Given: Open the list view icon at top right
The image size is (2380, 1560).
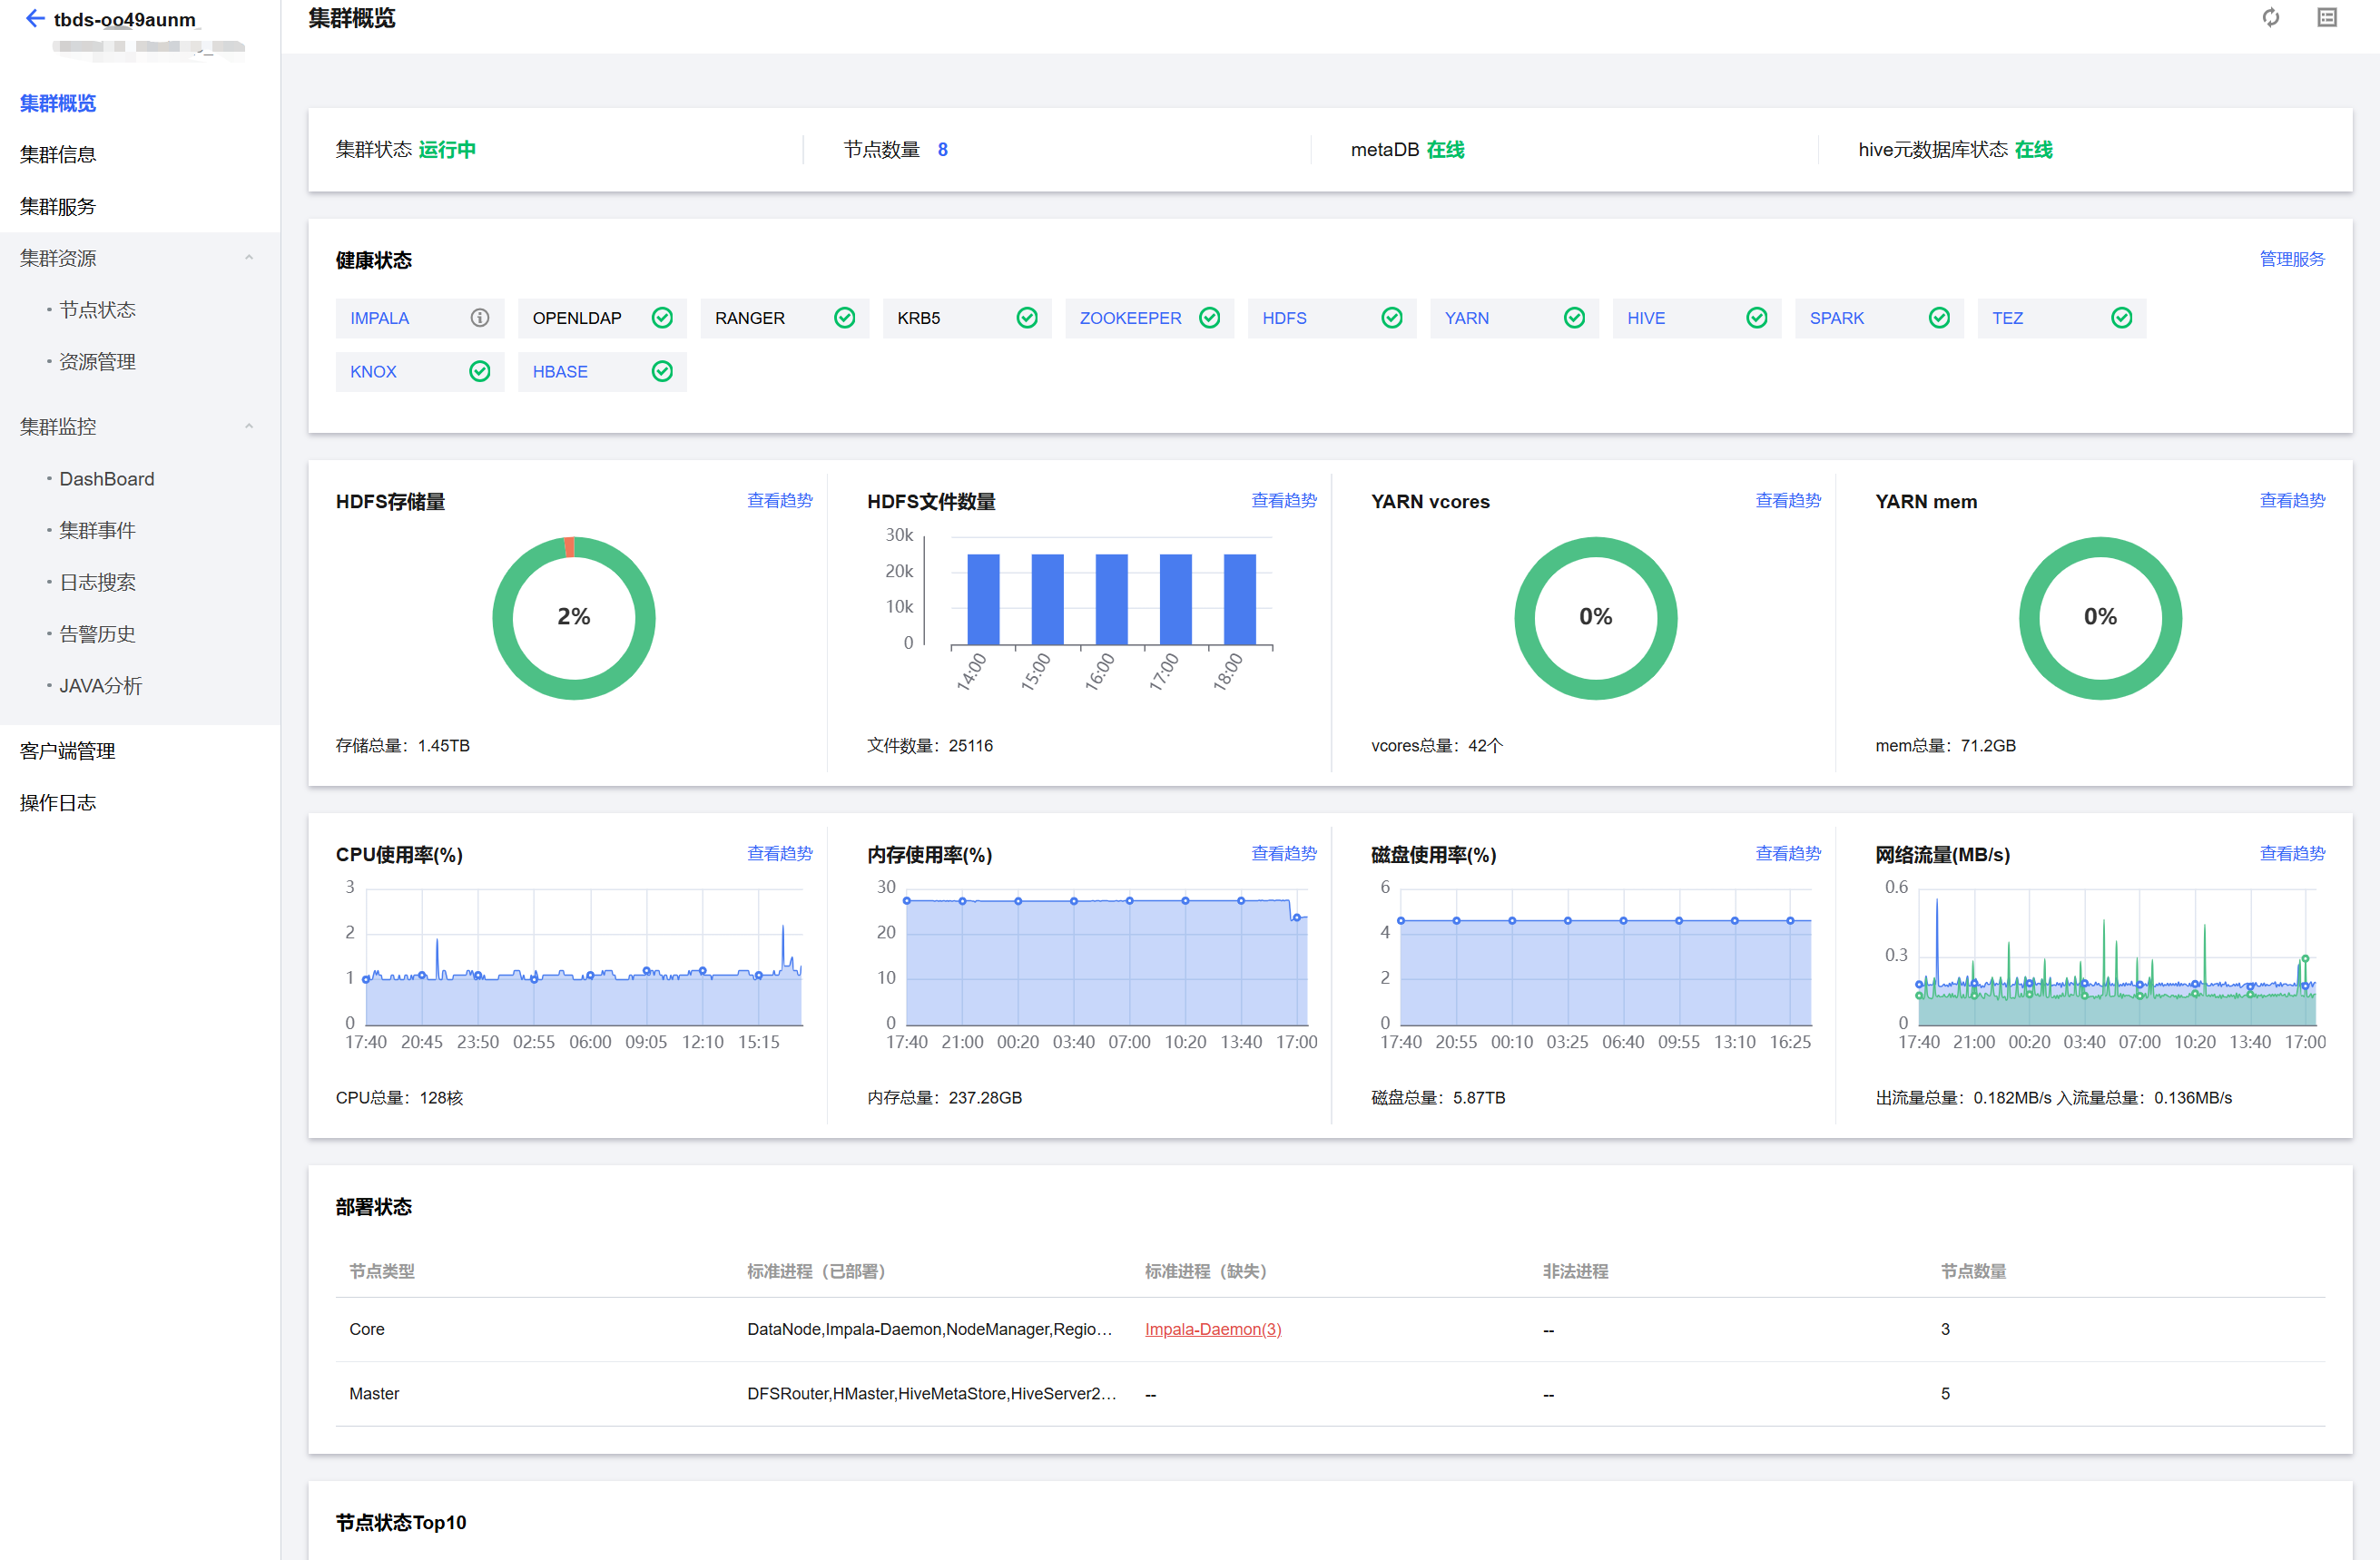Looking at the screenshot, I should coord(2326,18).
